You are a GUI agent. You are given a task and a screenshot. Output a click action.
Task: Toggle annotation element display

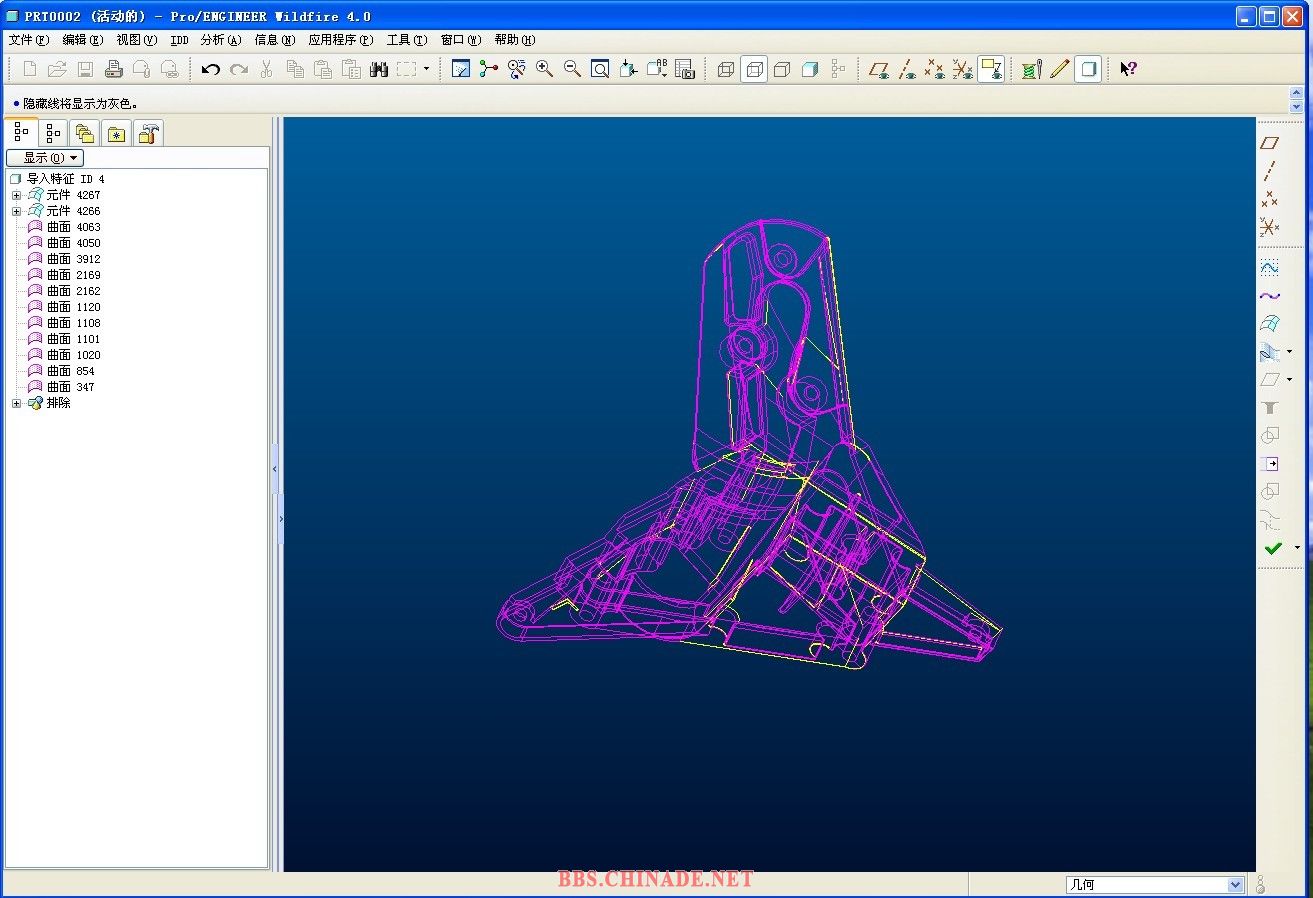click(x=991, y=69)
